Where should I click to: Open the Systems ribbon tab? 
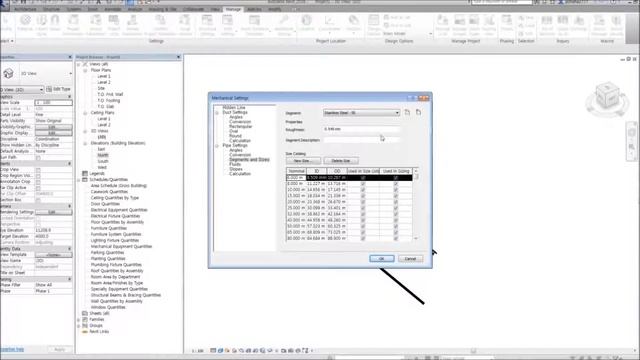pos(74,9)
